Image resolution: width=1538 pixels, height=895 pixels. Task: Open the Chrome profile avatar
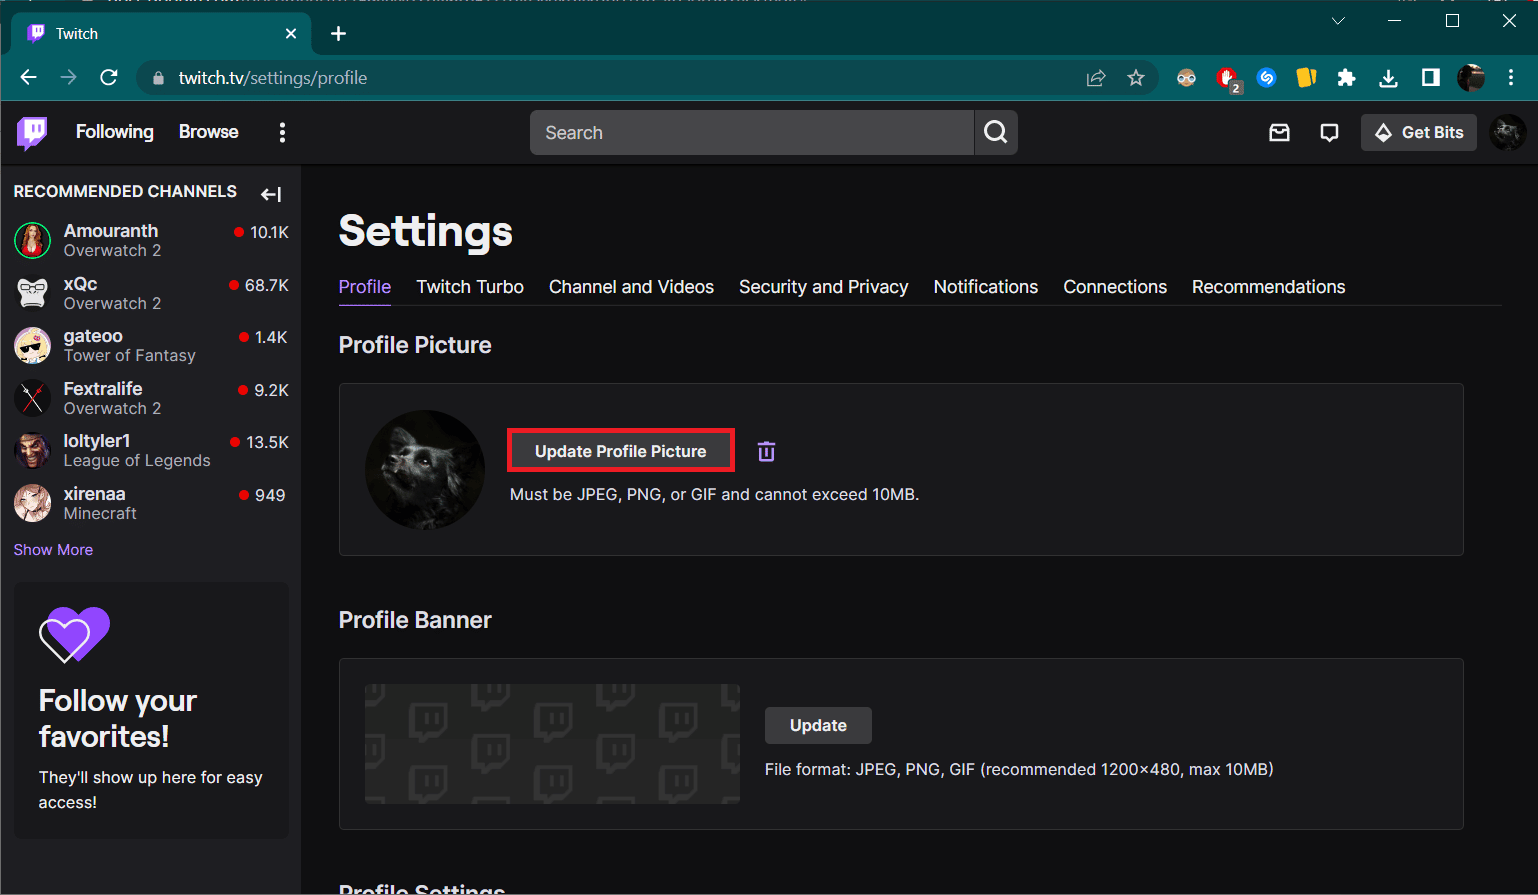pos(1471,78)
